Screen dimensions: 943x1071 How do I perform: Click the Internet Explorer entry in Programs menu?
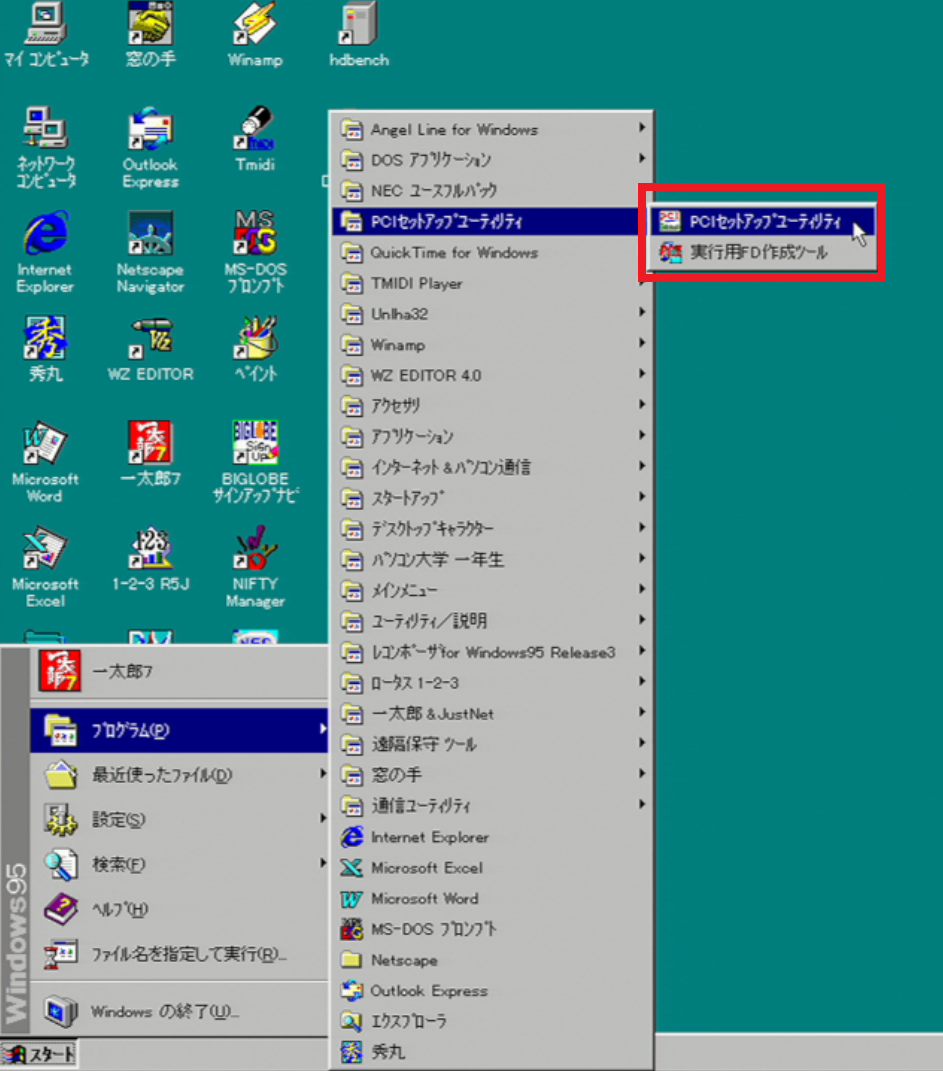(x=492, y=837)
